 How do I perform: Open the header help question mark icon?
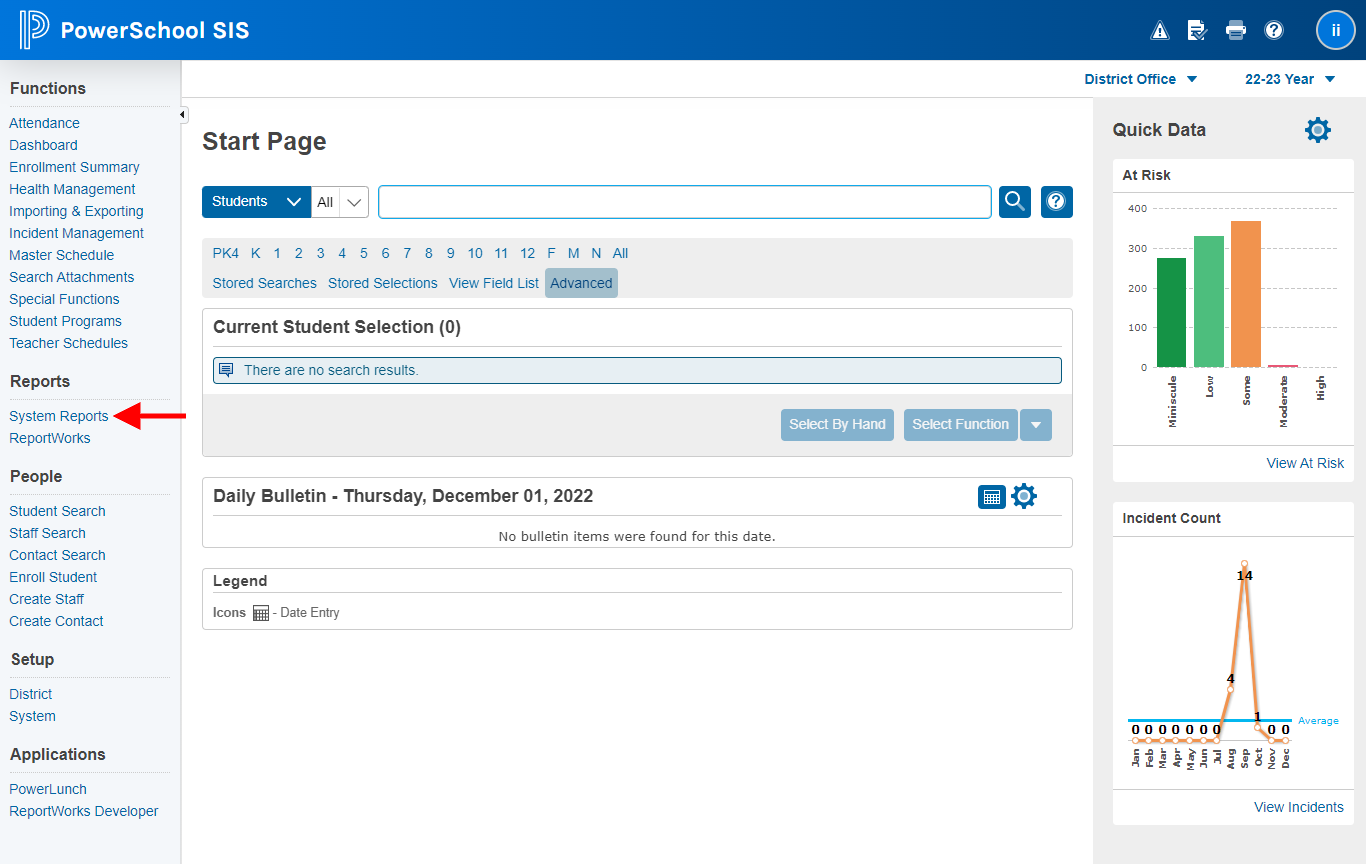pyautogui.click(x=1274, y=30)
